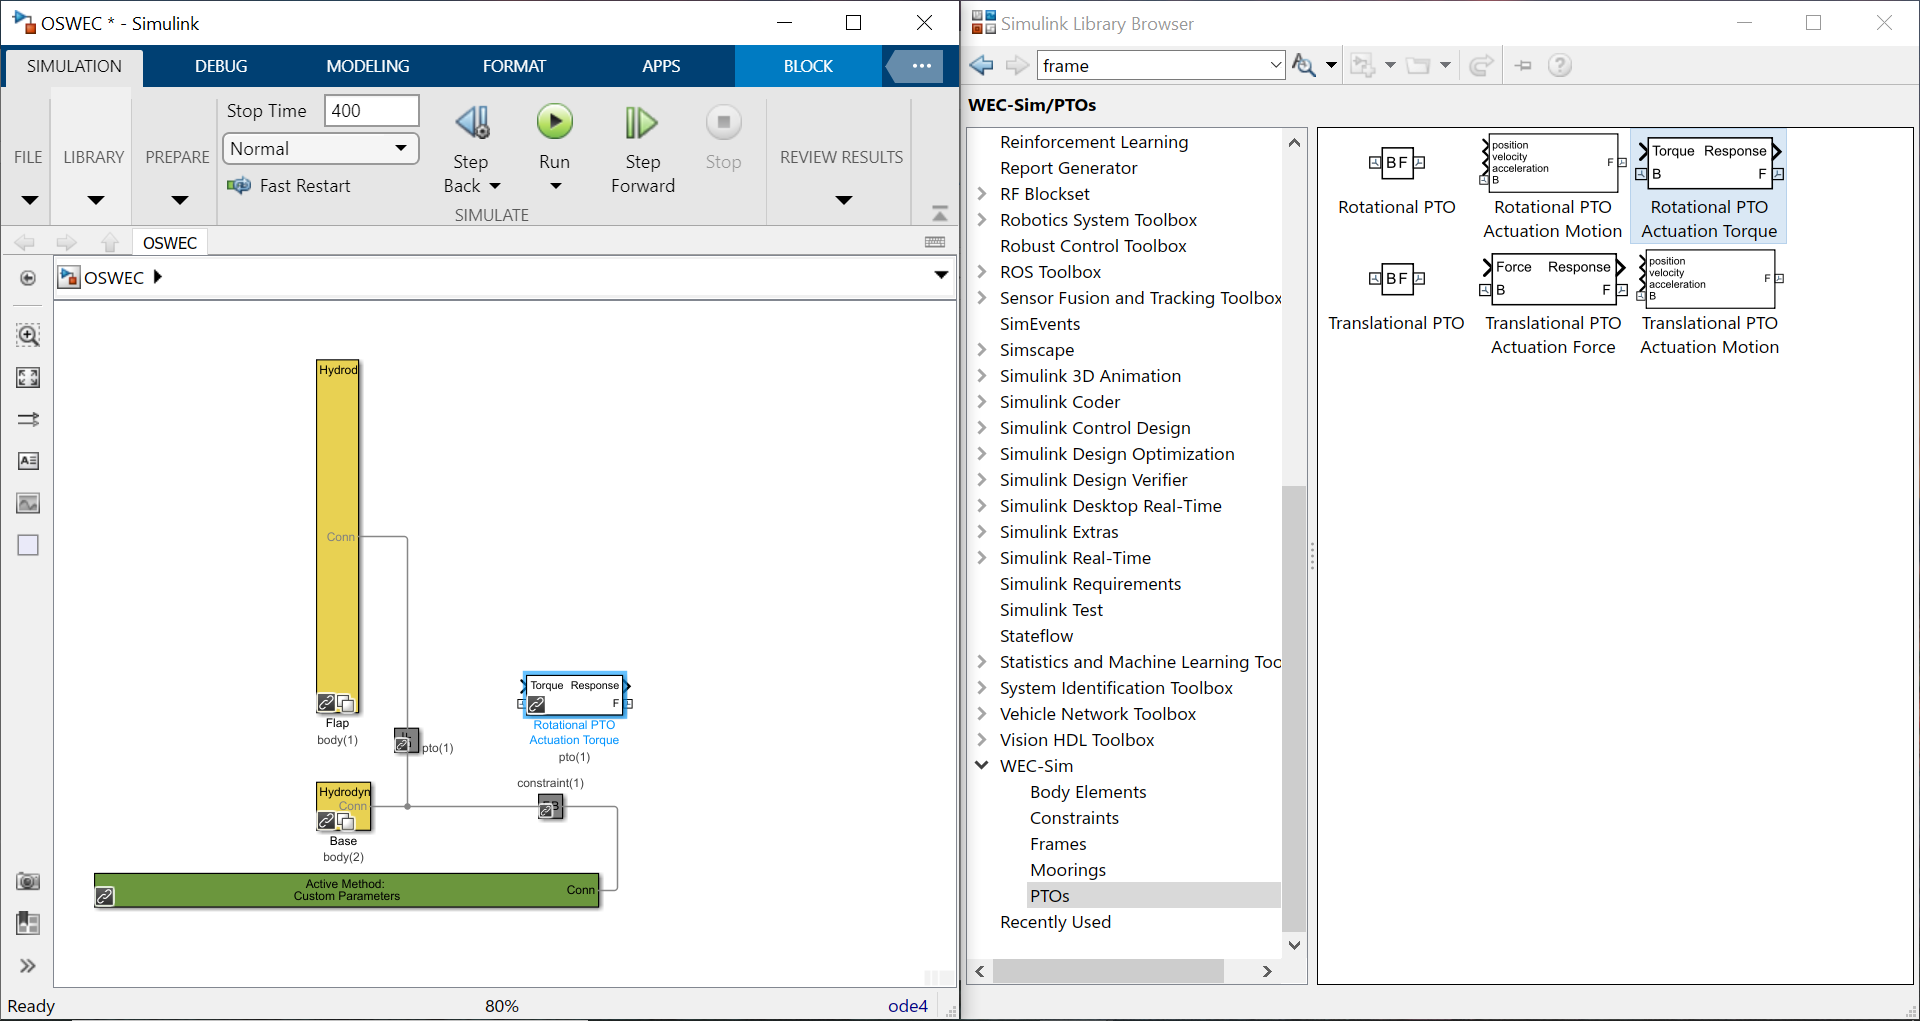Switch to the DEBUG tab

point(221,66)
